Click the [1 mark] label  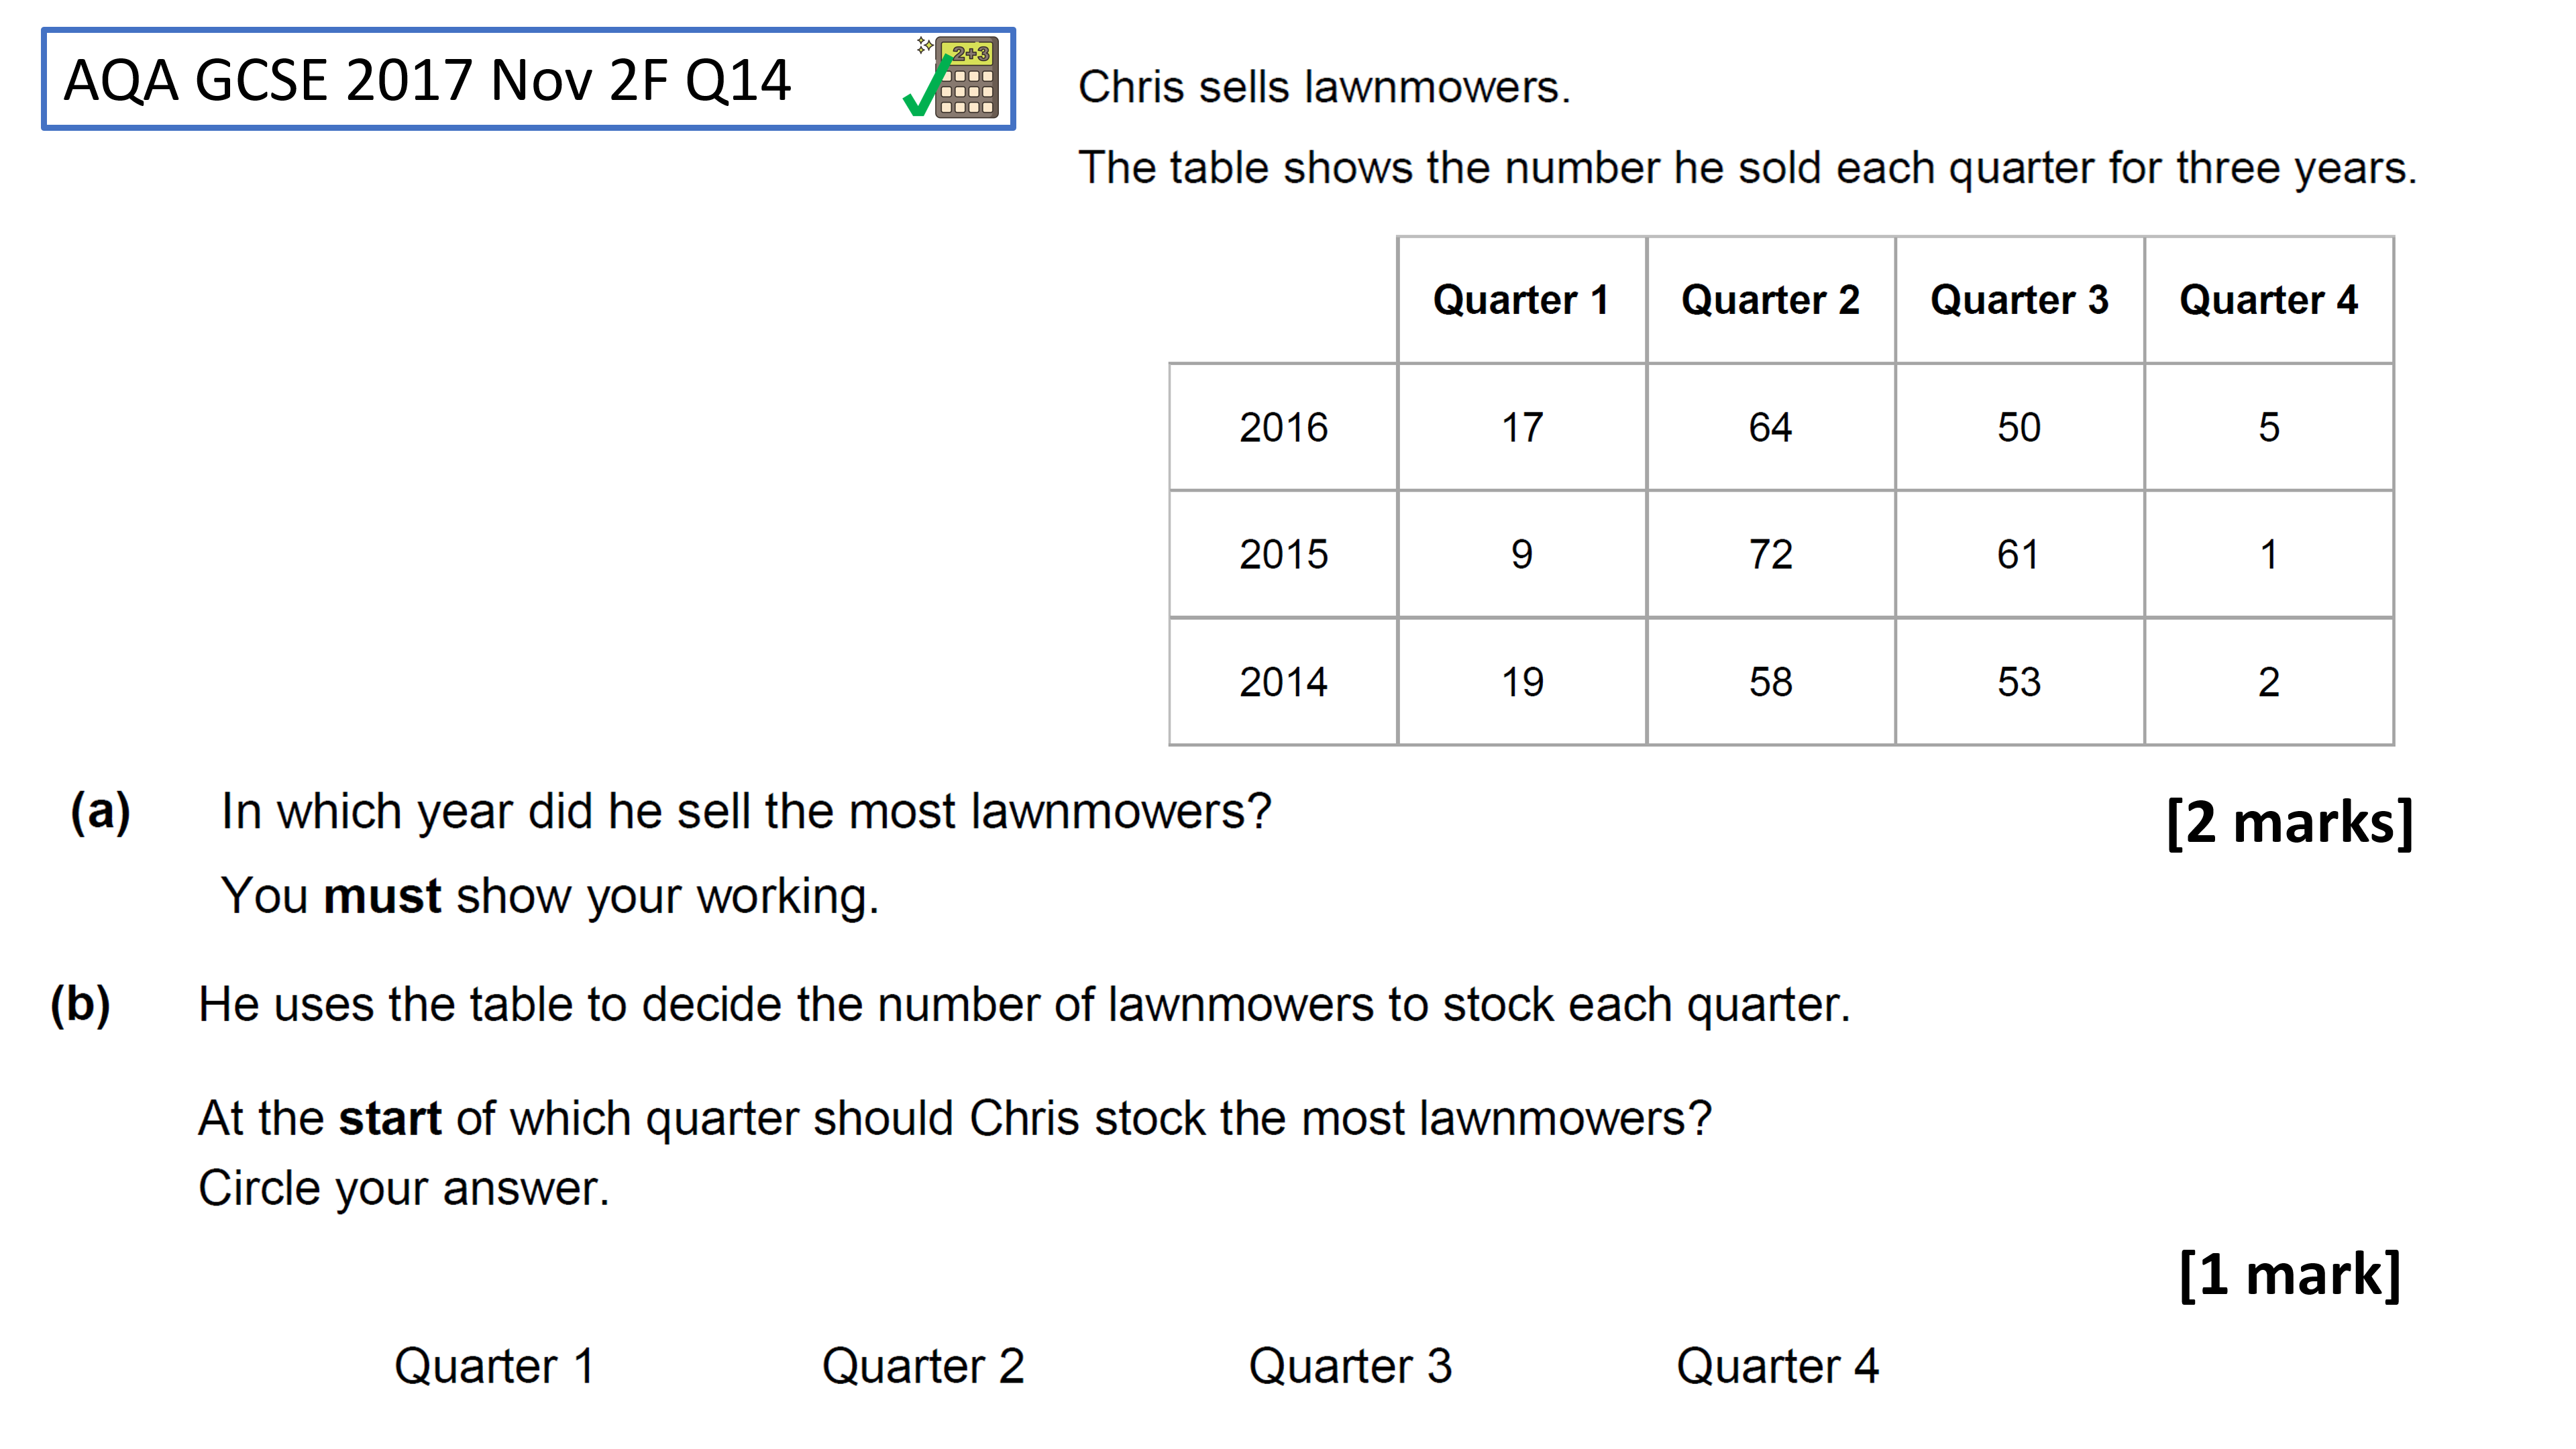pyautogui.click(x=2290, y=1275)
